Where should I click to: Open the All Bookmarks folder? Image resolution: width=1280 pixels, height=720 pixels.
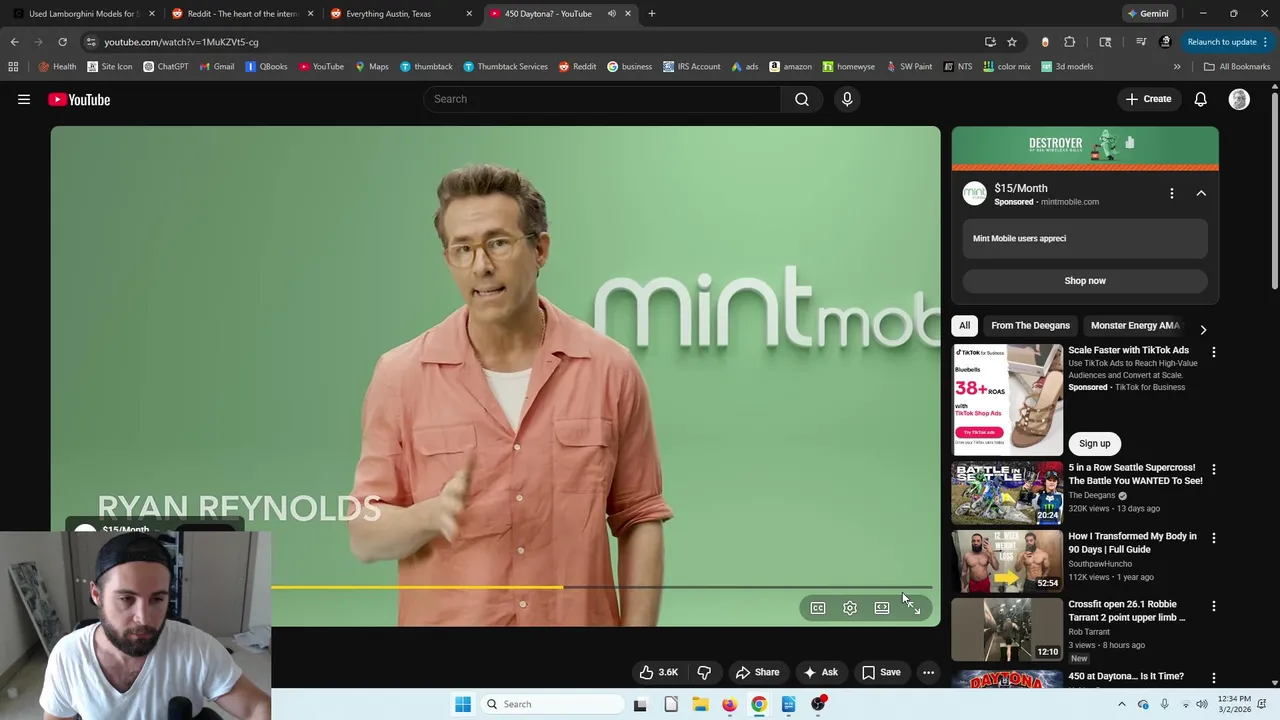coord(1237,67)
